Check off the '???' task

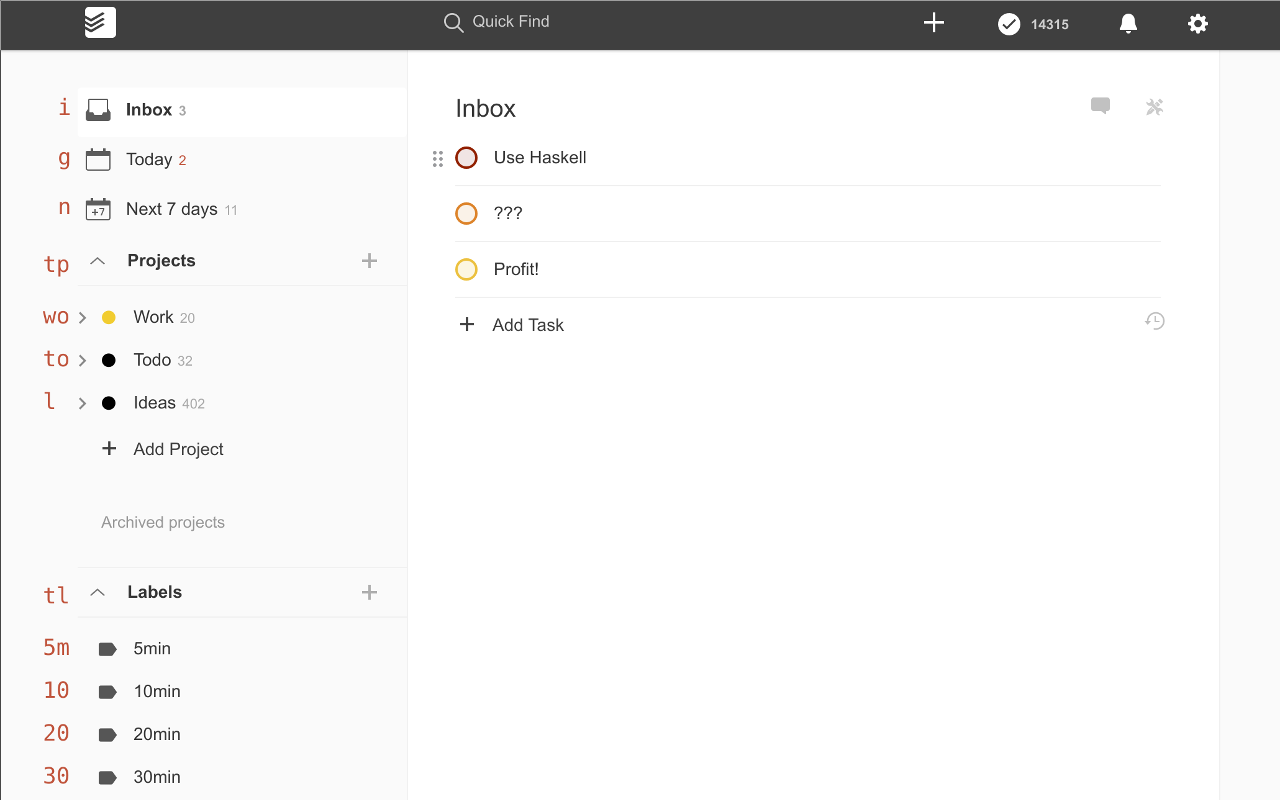466,213
